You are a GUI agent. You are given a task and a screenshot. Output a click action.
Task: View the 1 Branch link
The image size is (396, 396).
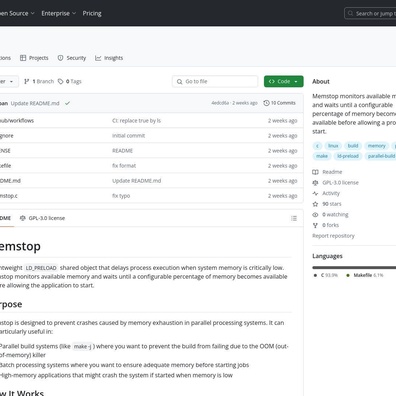point(39,81)
